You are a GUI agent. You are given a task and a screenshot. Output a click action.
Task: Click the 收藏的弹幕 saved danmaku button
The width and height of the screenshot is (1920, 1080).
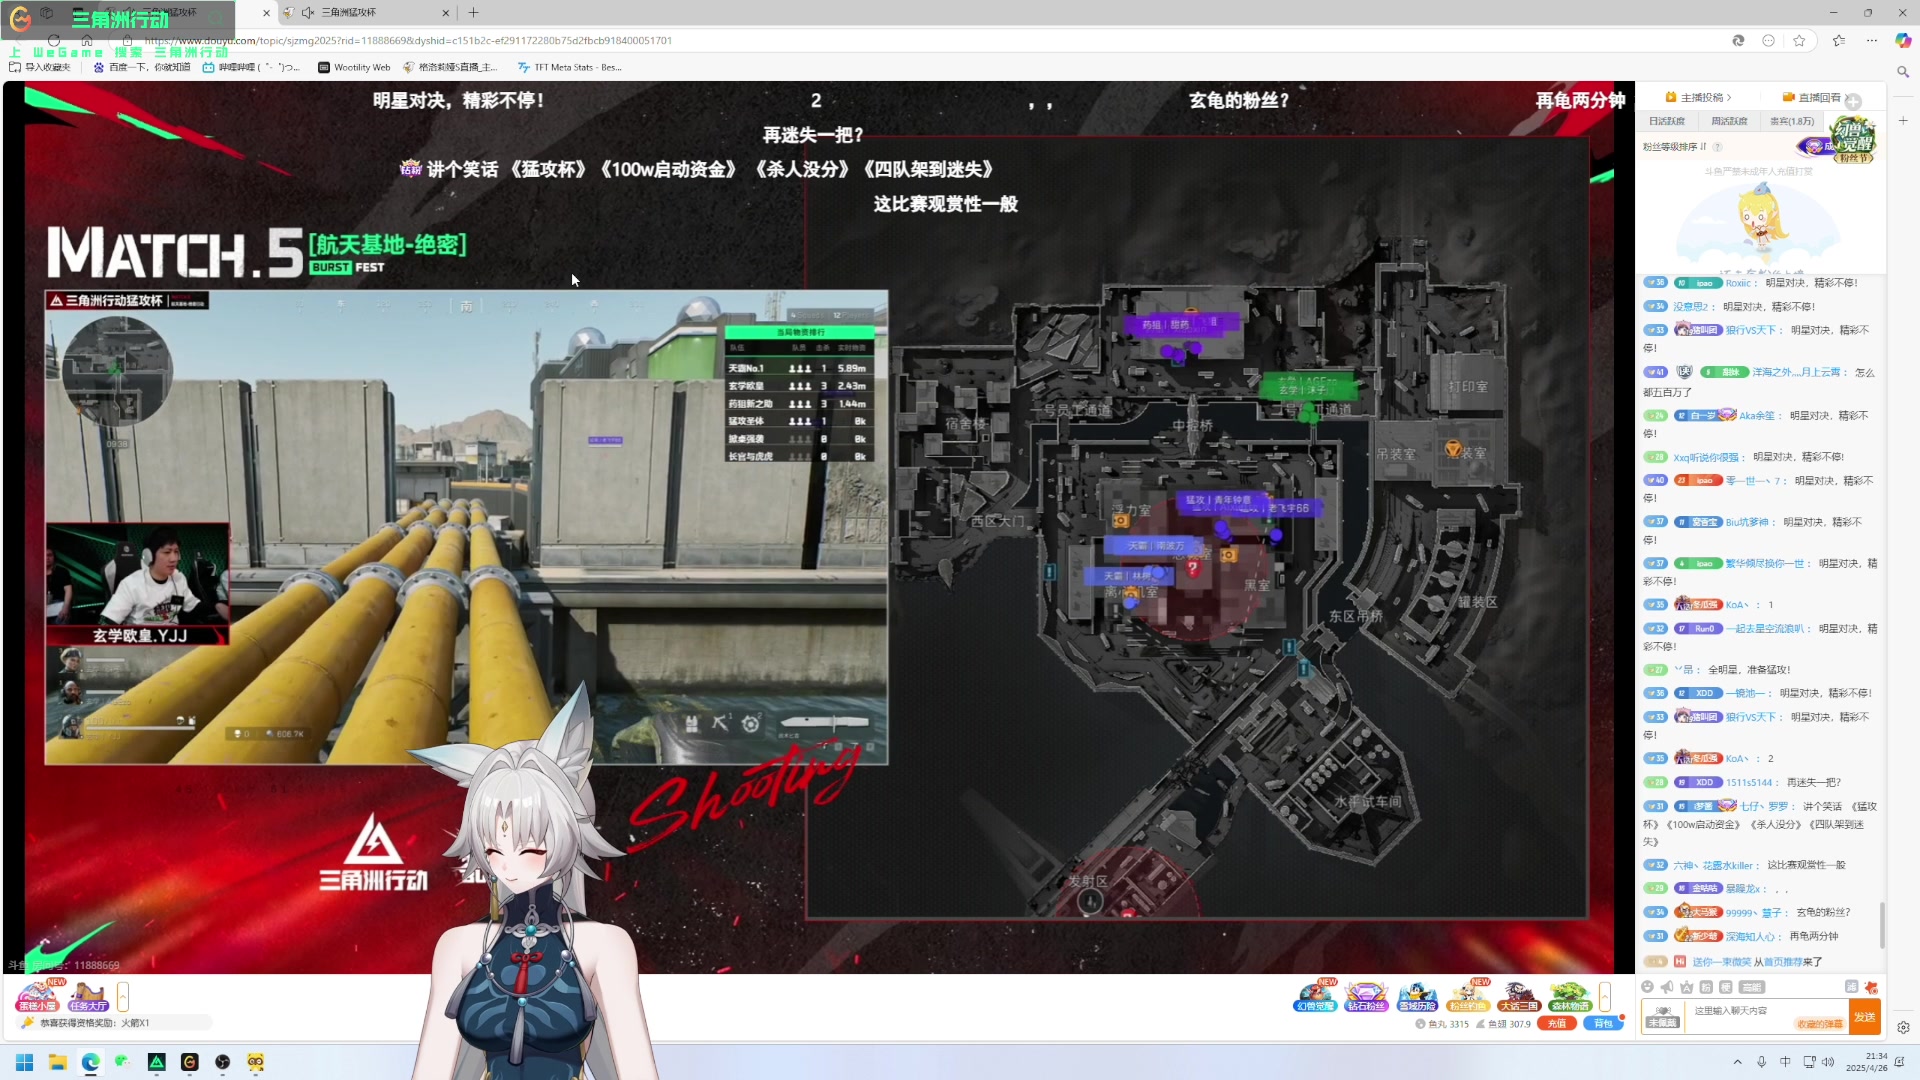pos(1820,1024)
